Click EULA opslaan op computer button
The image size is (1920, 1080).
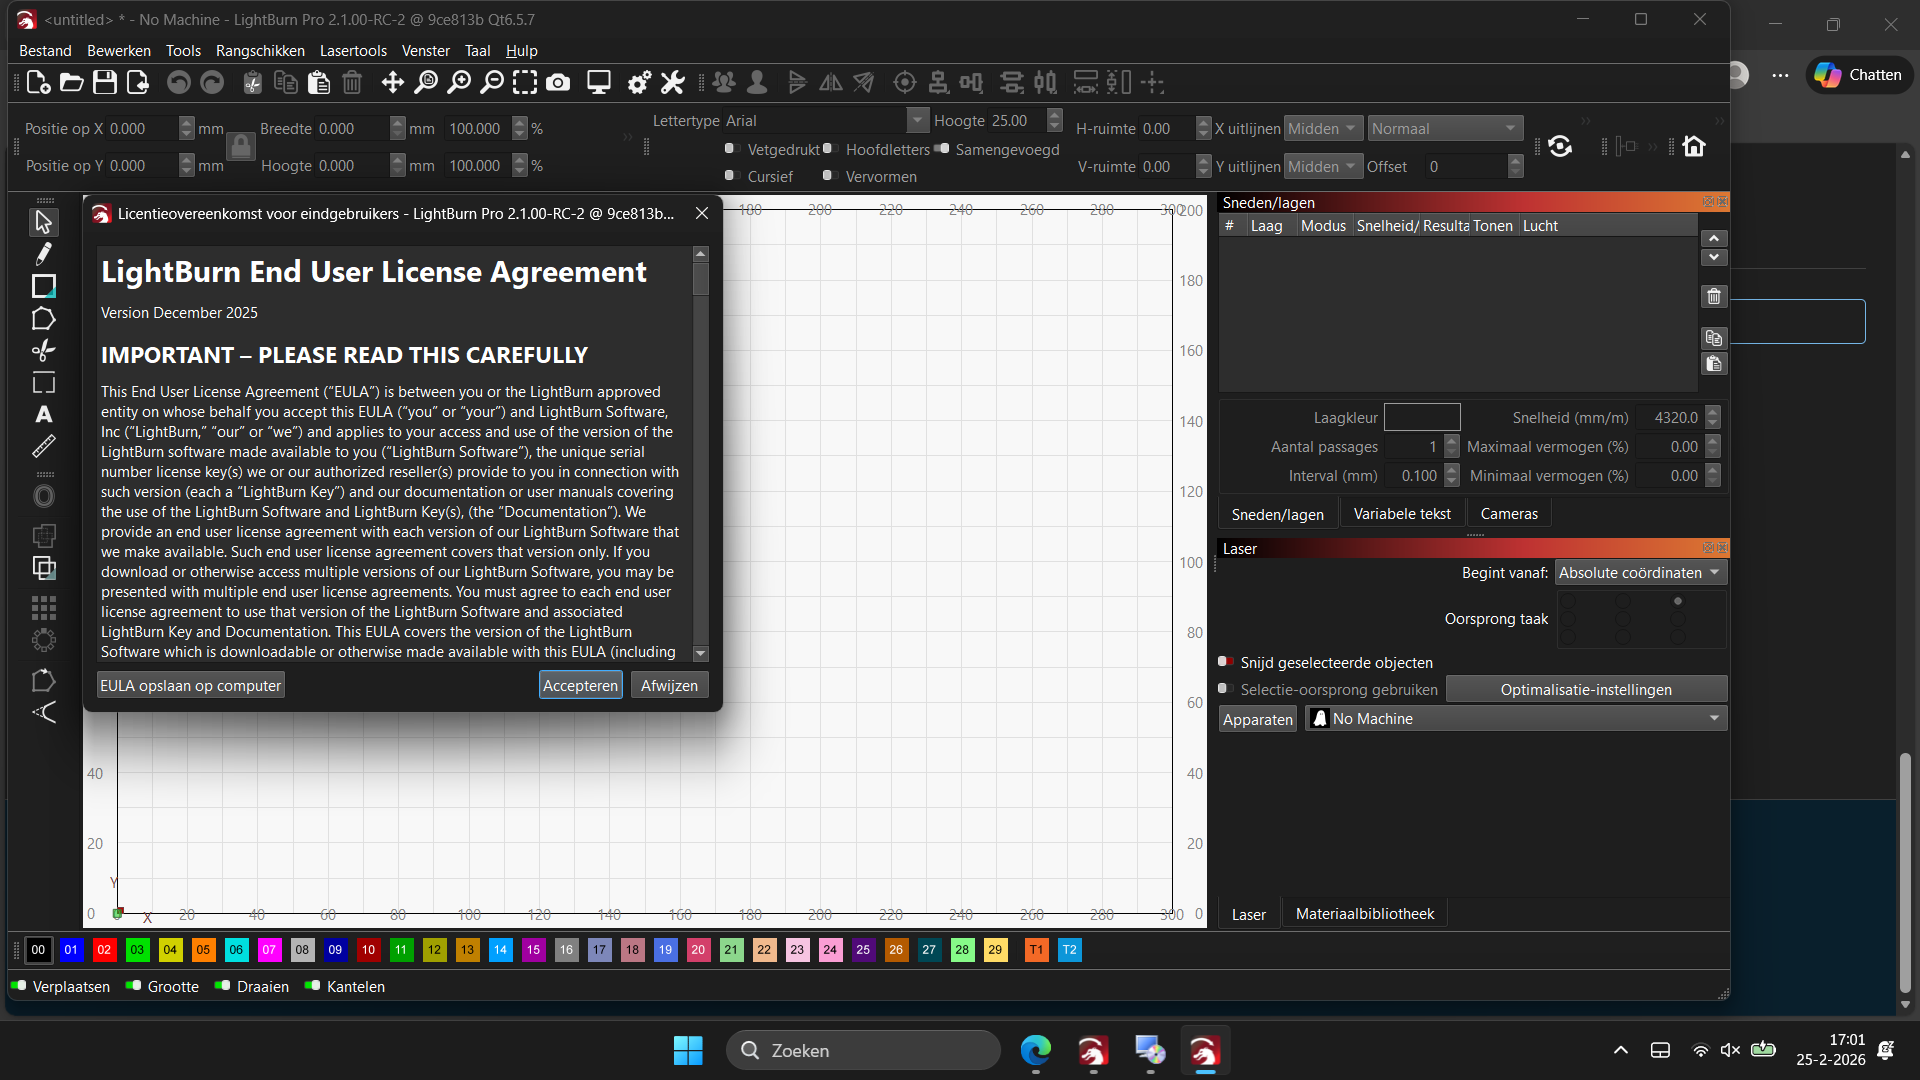click(190, 685)
